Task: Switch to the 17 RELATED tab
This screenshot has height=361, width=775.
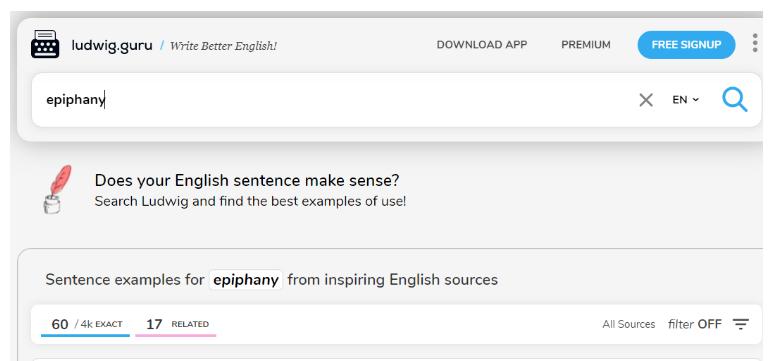Action: tap(176, 325)
